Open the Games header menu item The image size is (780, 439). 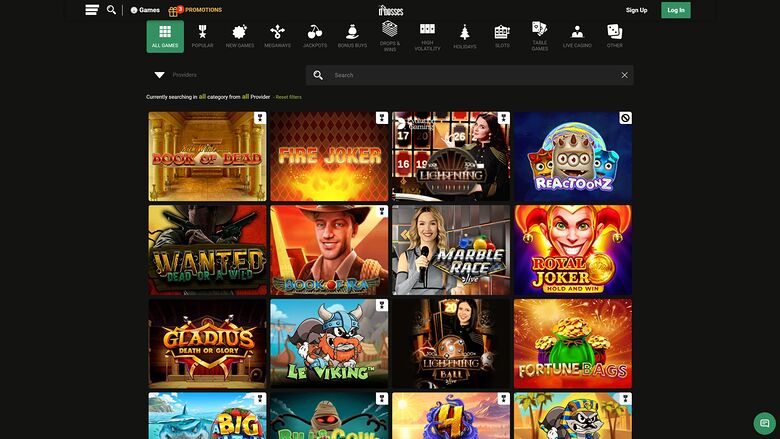(x=145, y=10)
